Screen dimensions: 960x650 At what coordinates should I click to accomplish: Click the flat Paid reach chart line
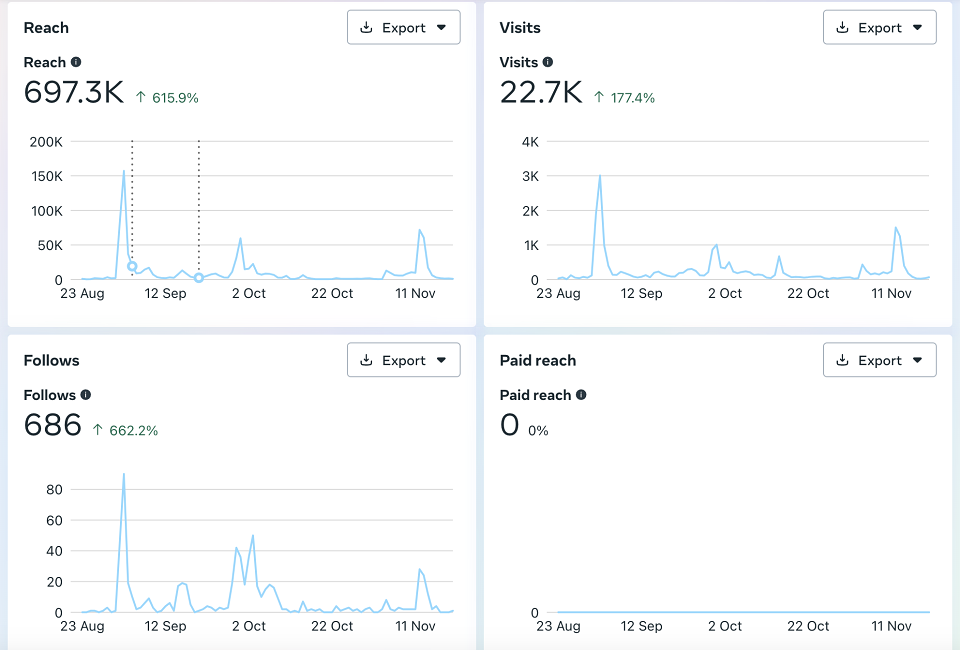click(x=743, y=611)
